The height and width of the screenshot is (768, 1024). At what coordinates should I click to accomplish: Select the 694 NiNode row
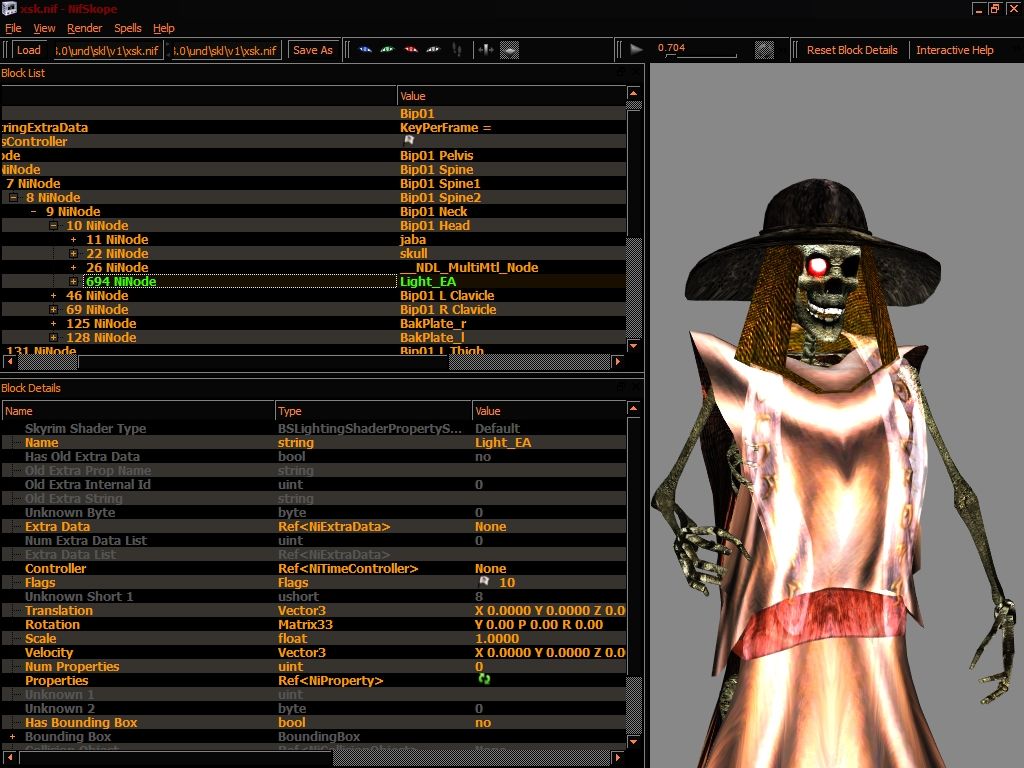(313, 281)
